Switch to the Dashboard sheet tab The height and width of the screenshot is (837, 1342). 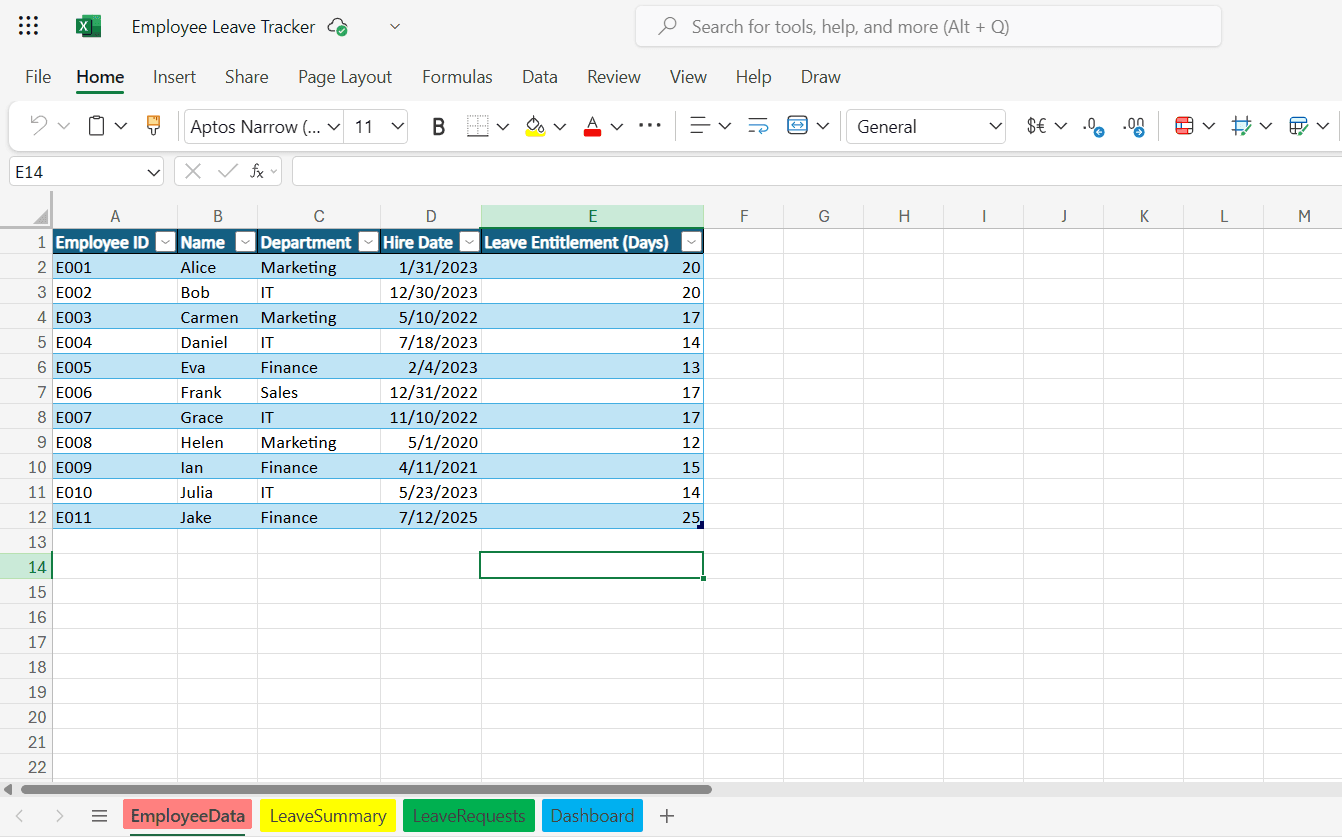[592, 815]
